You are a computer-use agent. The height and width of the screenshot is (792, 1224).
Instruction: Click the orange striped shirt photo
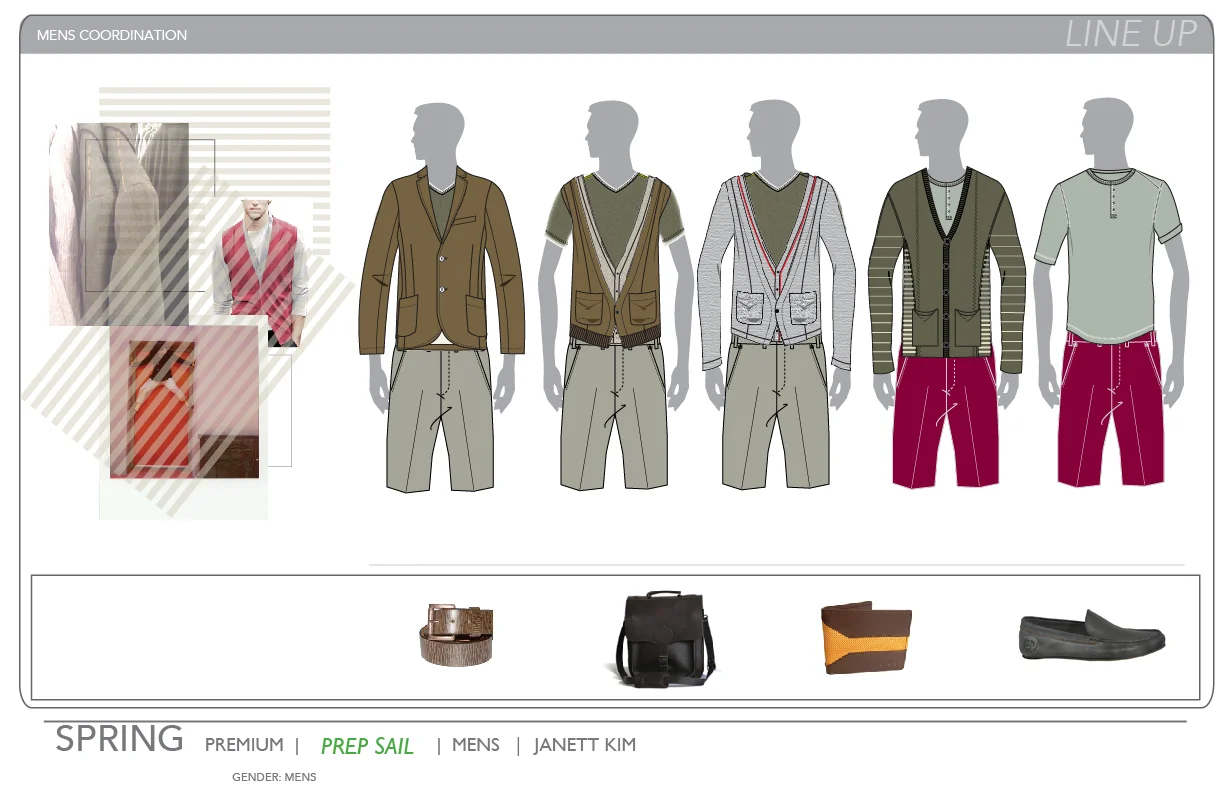tap(184, 402)
